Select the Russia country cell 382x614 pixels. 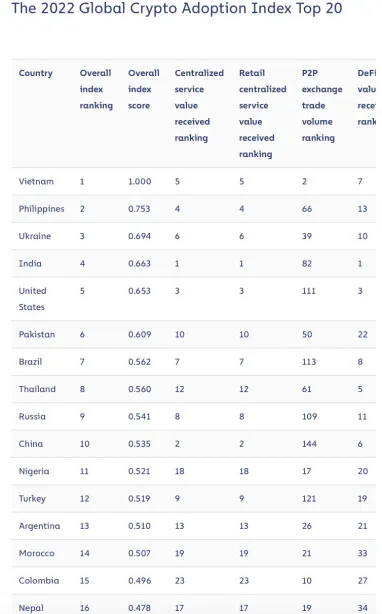(x=32, y=417)
